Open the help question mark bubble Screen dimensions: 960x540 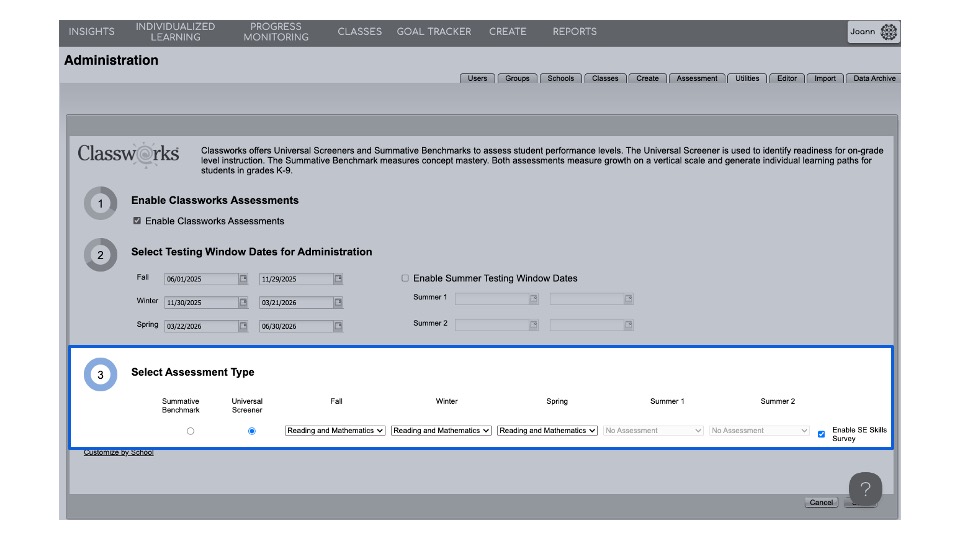[865, 489]
